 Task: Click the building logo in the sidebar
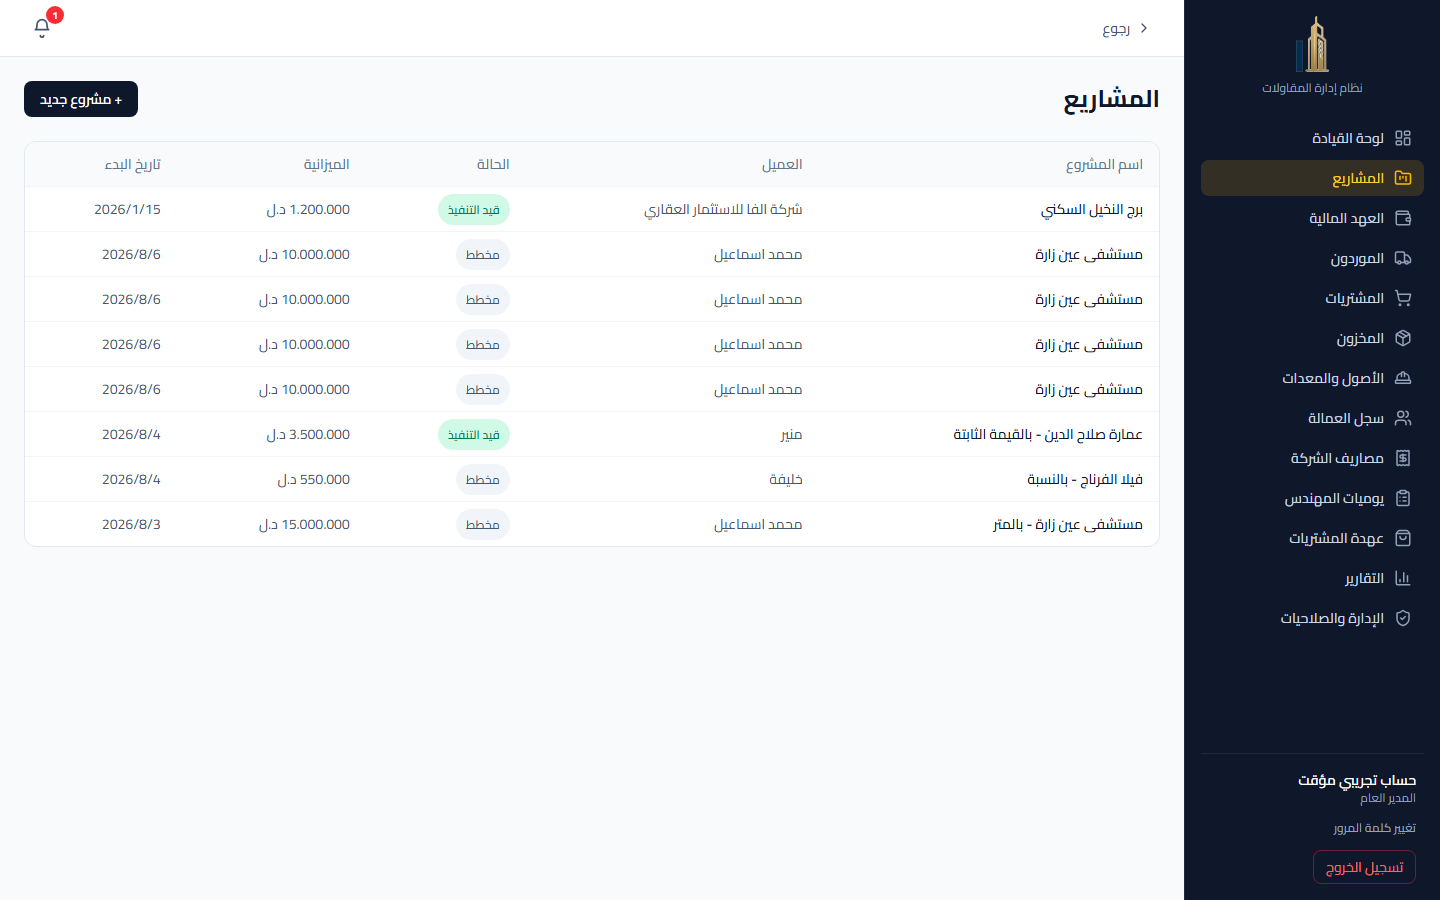(1312, 44)
